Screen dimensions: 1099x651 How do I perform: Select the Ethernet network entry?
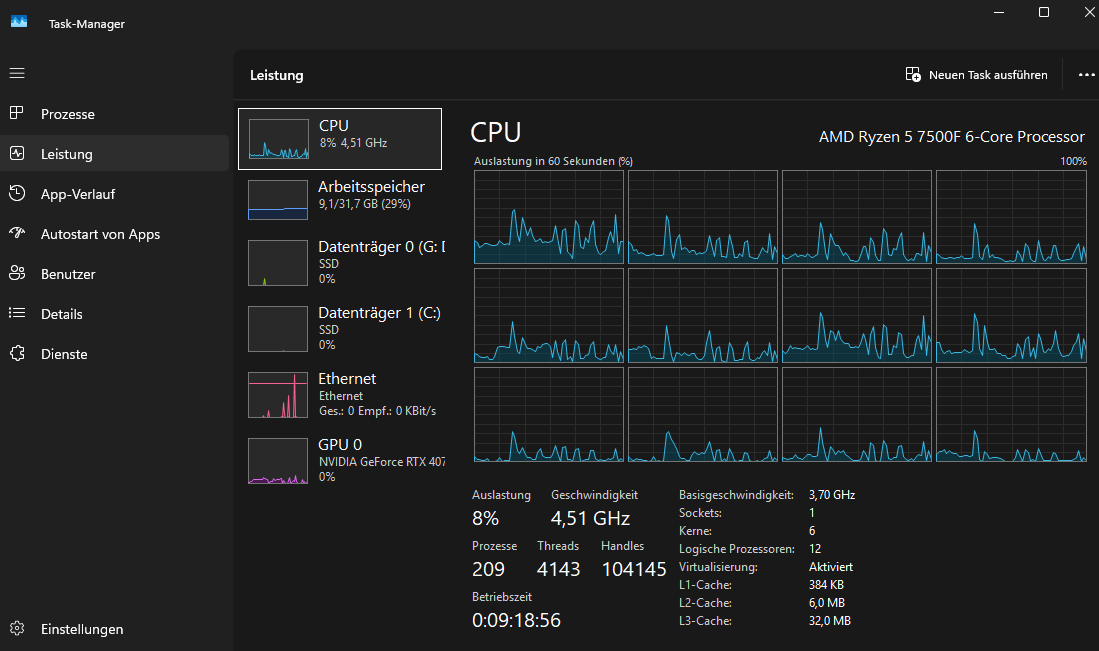(x=340, y=394)
